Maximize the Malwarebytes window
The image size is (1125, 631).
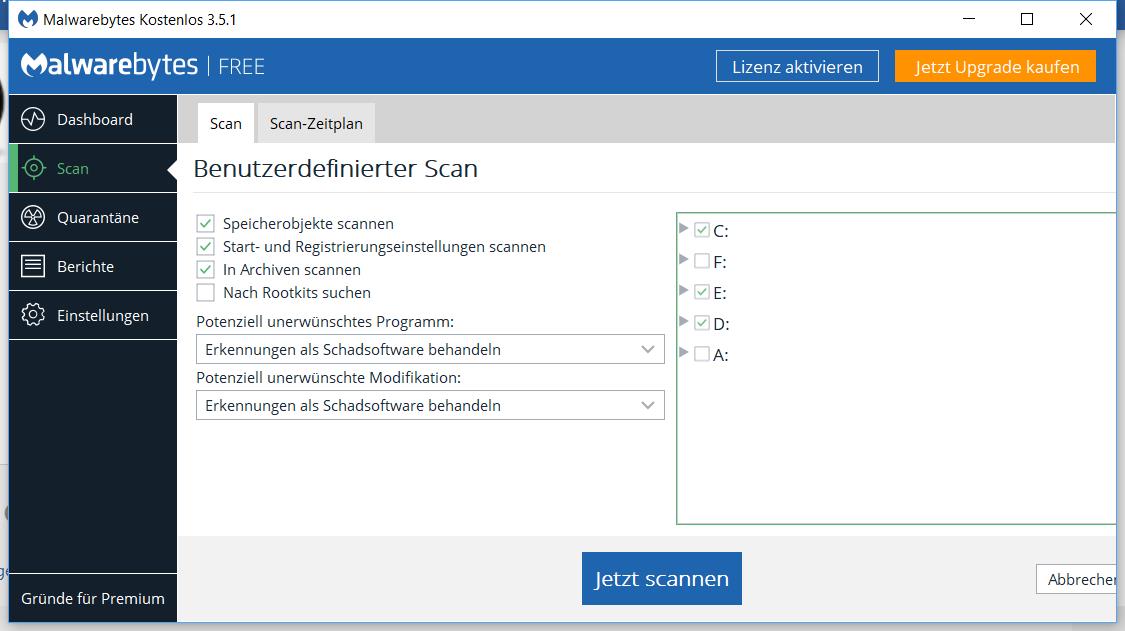pos(1027,19)
